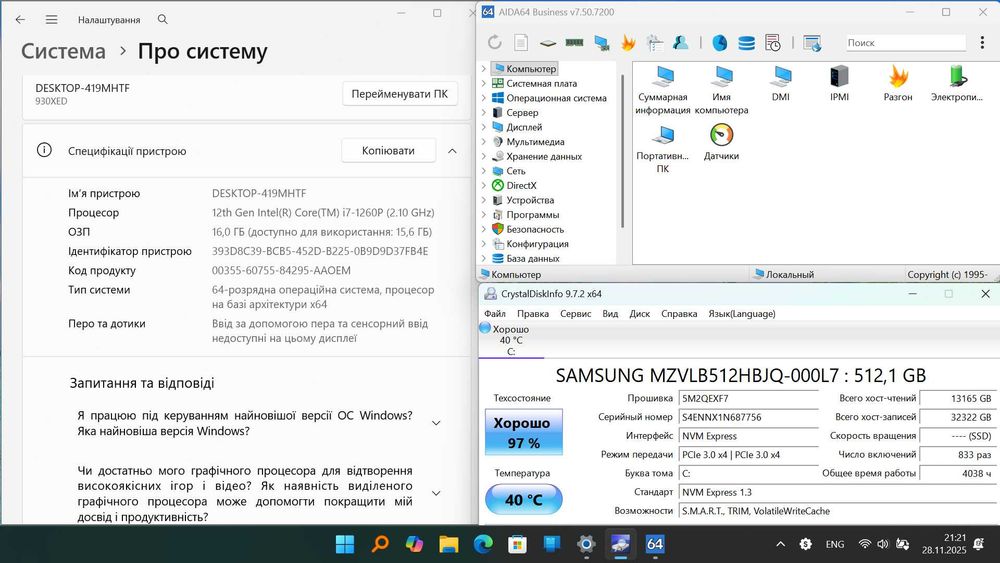
Task: Open the Портативный ПК laptop icon
Action: [x=663, y=149]
